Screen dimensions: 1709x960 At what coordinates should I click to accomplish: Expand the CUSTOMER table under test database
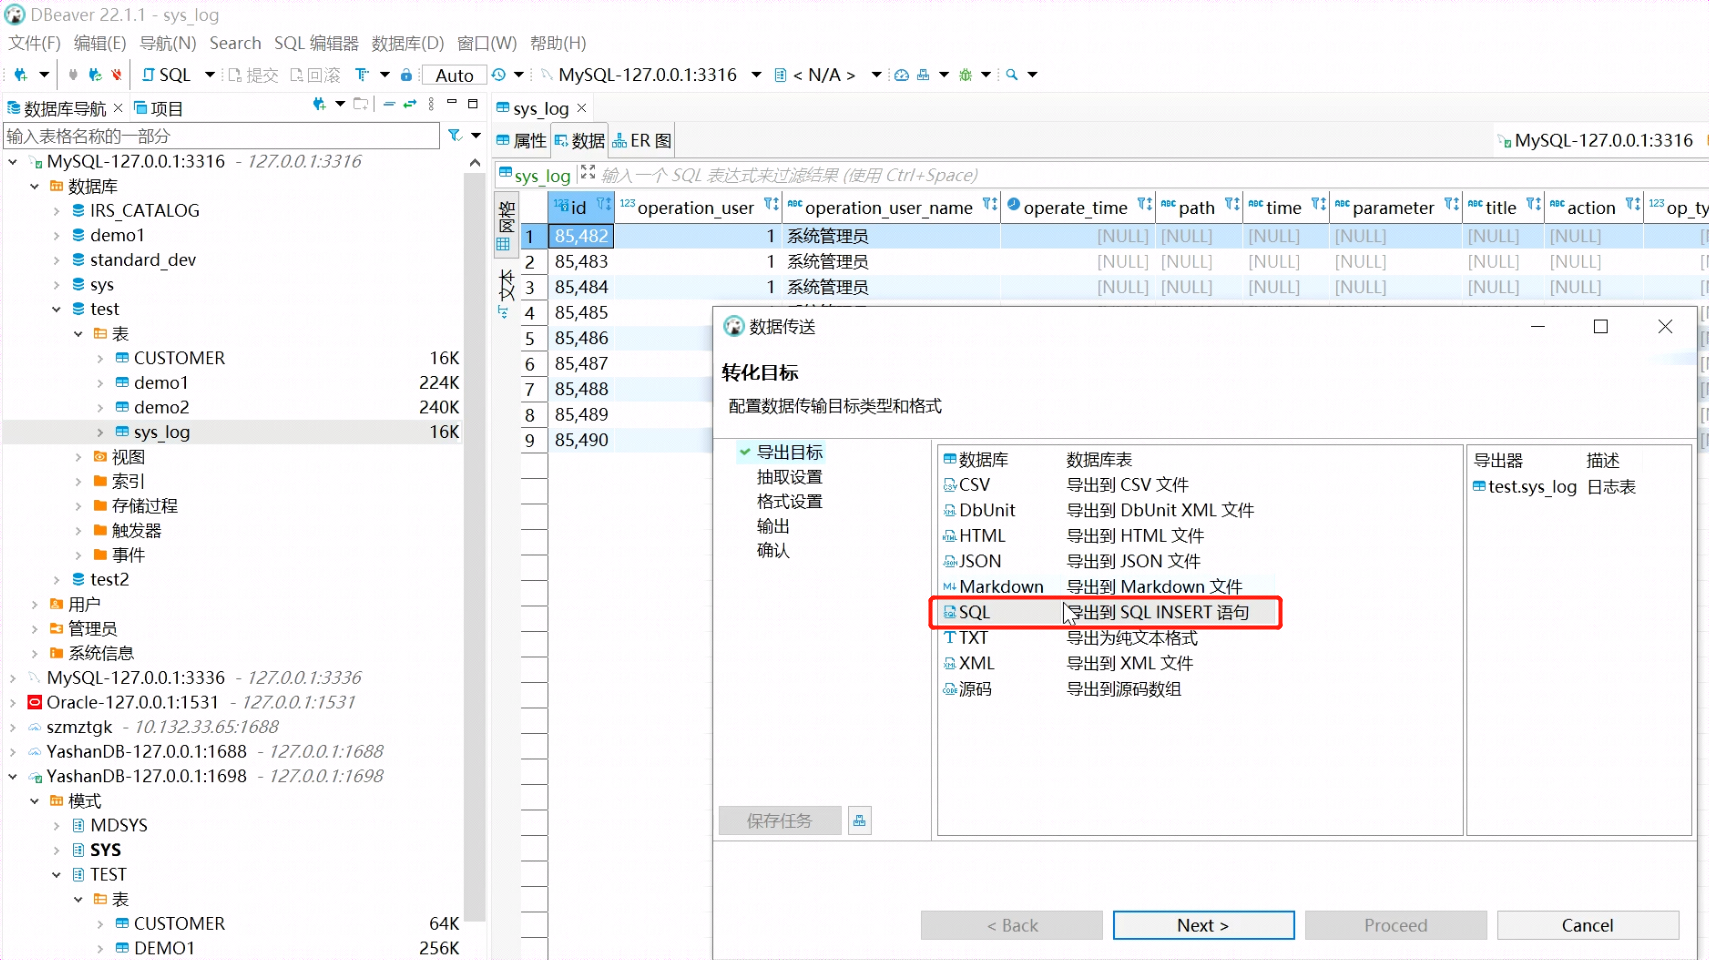pyautogui.click(x=100, y=358)
